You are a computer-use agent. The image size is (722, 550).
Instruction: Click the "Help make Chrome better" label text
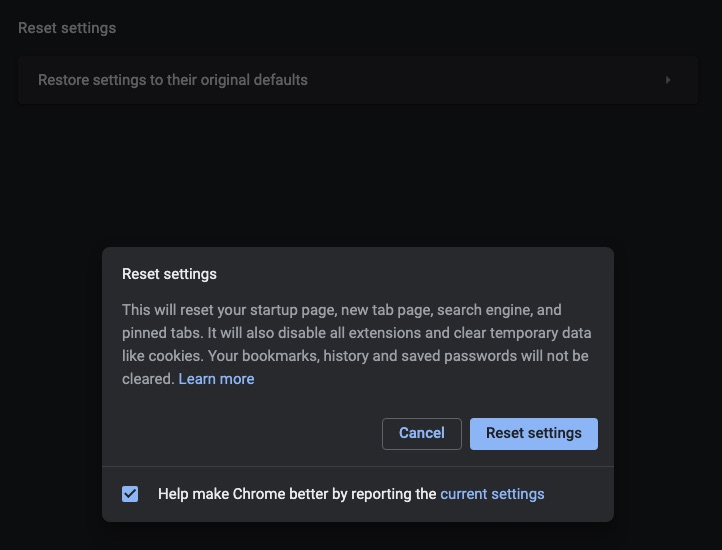pyautogui.click(x=297, y=494)
